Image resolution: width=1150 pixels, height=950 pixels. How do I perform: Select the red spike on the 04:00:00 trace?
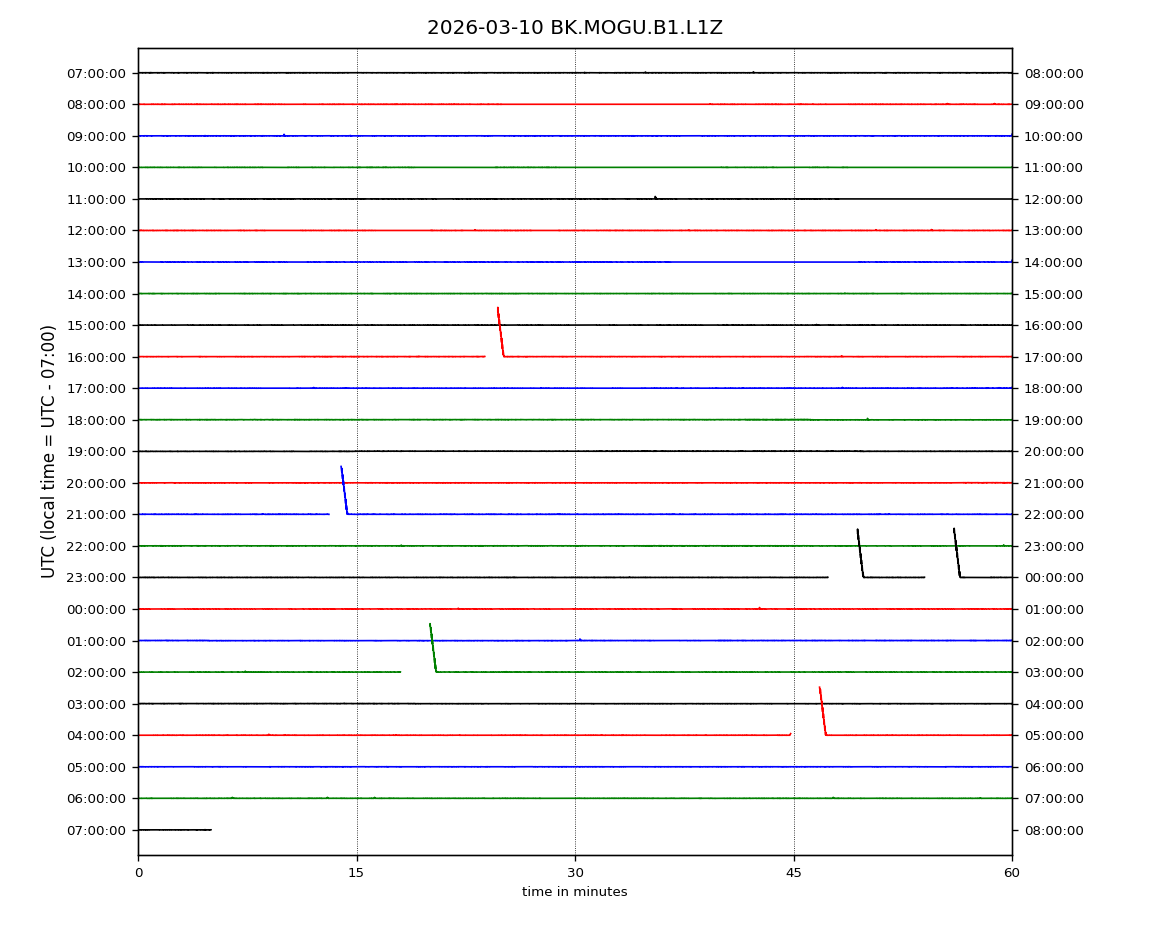[x=822, y=710]
